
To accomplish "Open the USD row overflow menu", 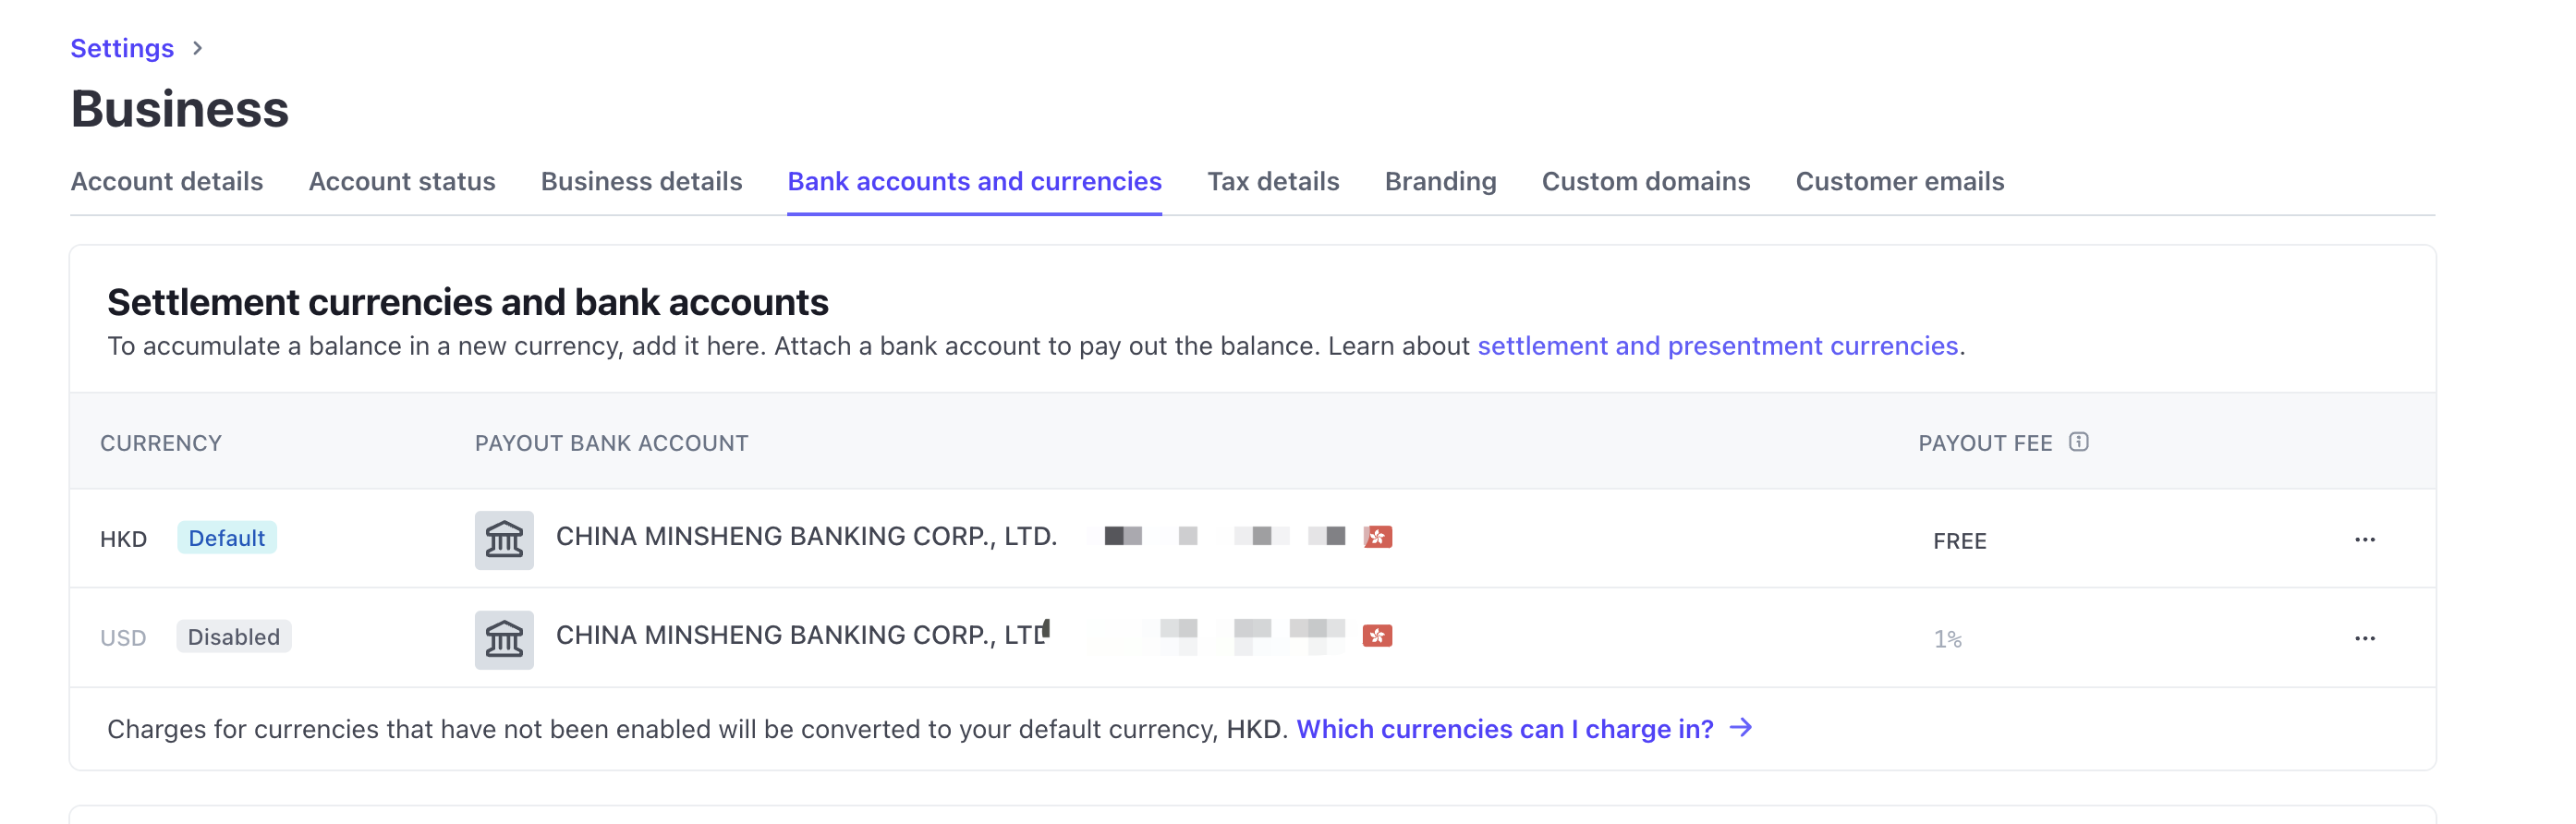I will tap(2364, 638).
